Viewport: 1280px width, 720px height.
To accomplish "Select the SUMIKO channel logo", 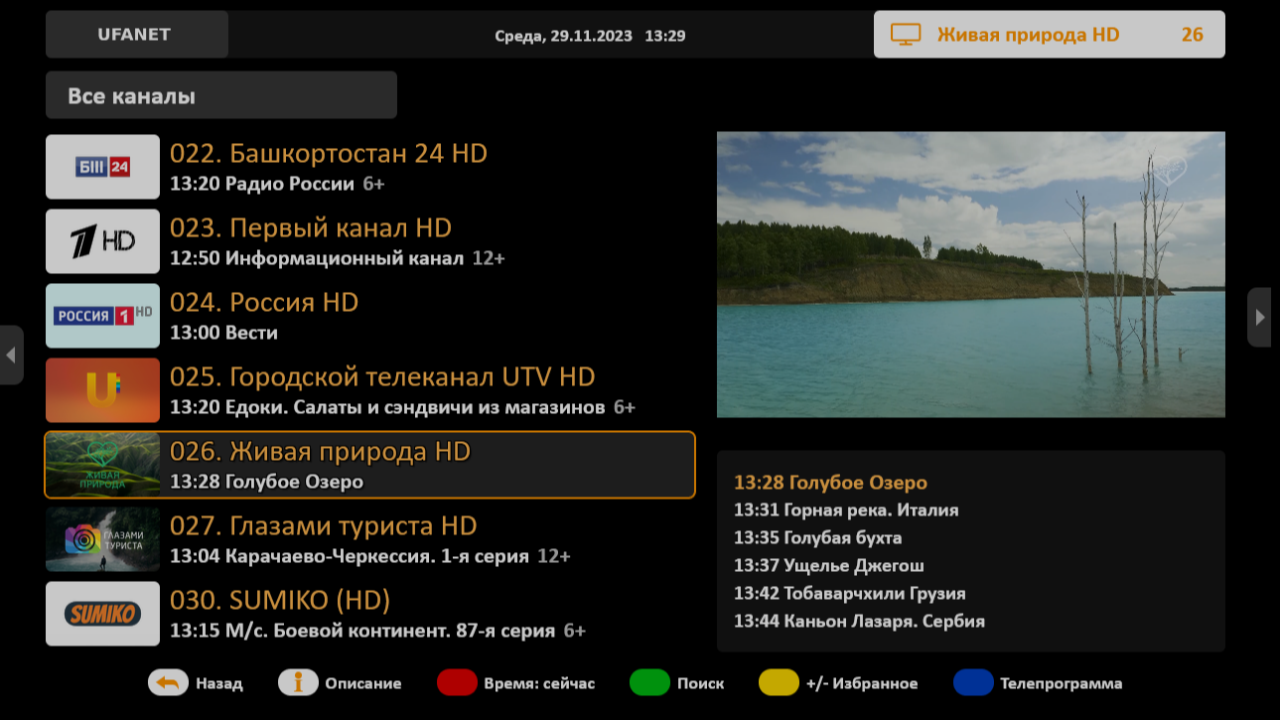I will click(x=102, y=614).
